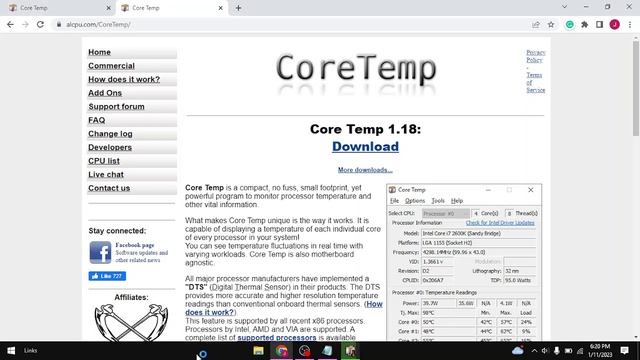Open the Commercial navigation link
The width and height of the screenshot is (640, 360).
111,66
